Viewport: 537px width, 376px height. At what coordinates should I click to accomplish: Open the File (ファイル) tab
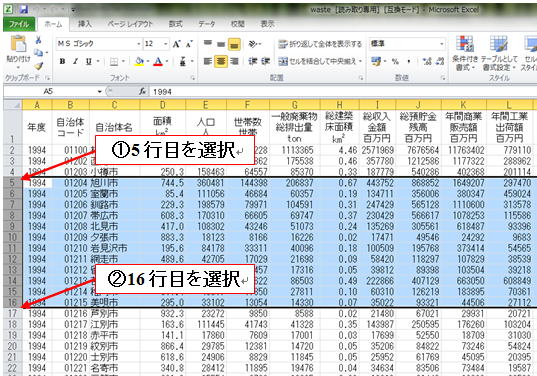click(19, 24)
